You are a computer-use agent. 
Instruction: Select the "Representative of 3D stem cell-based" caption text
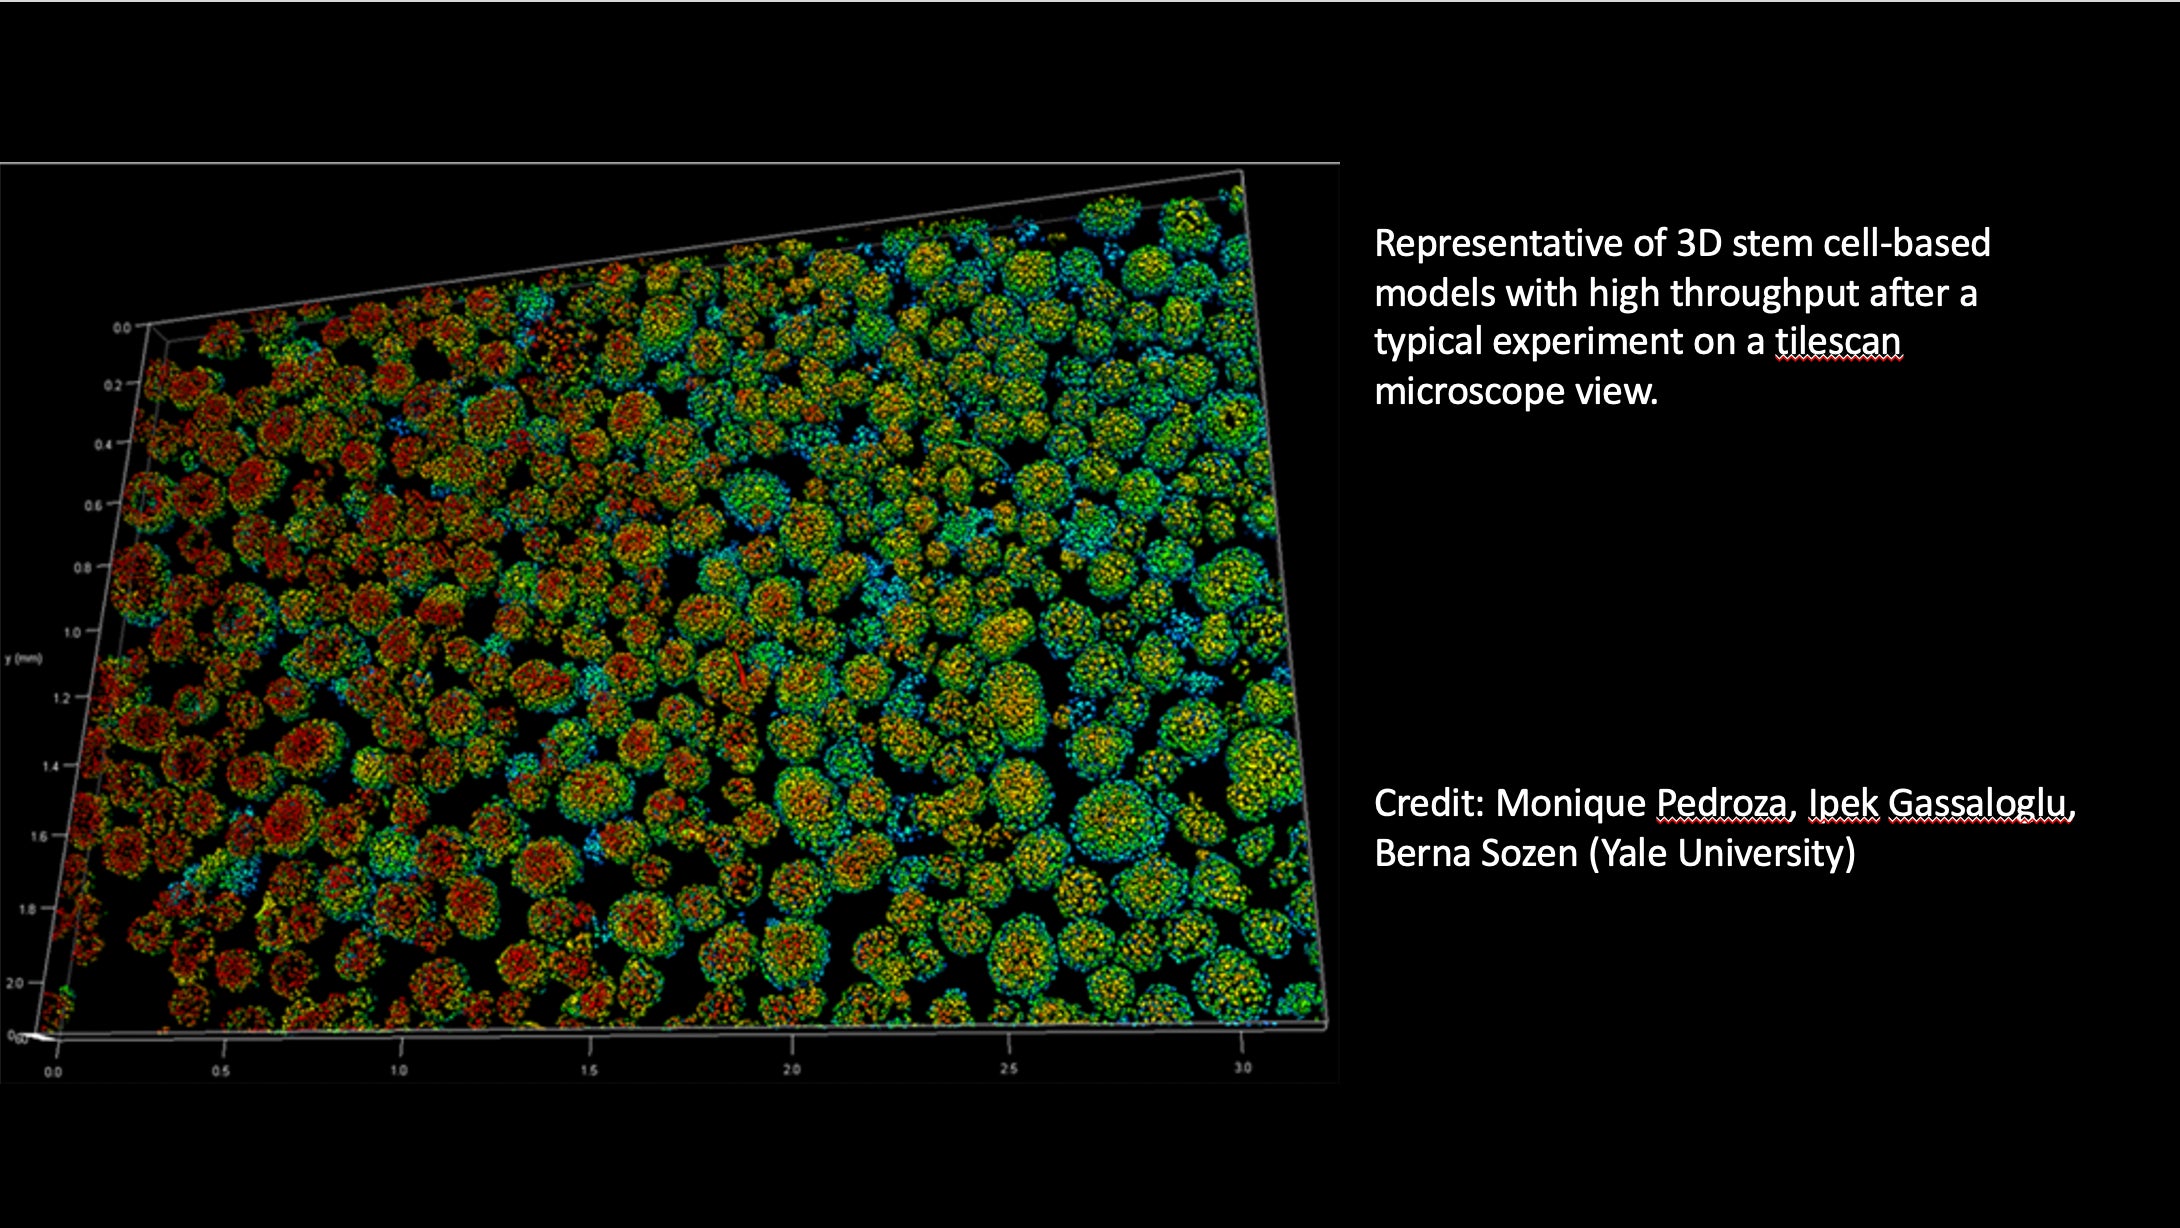pos(1681,243)
